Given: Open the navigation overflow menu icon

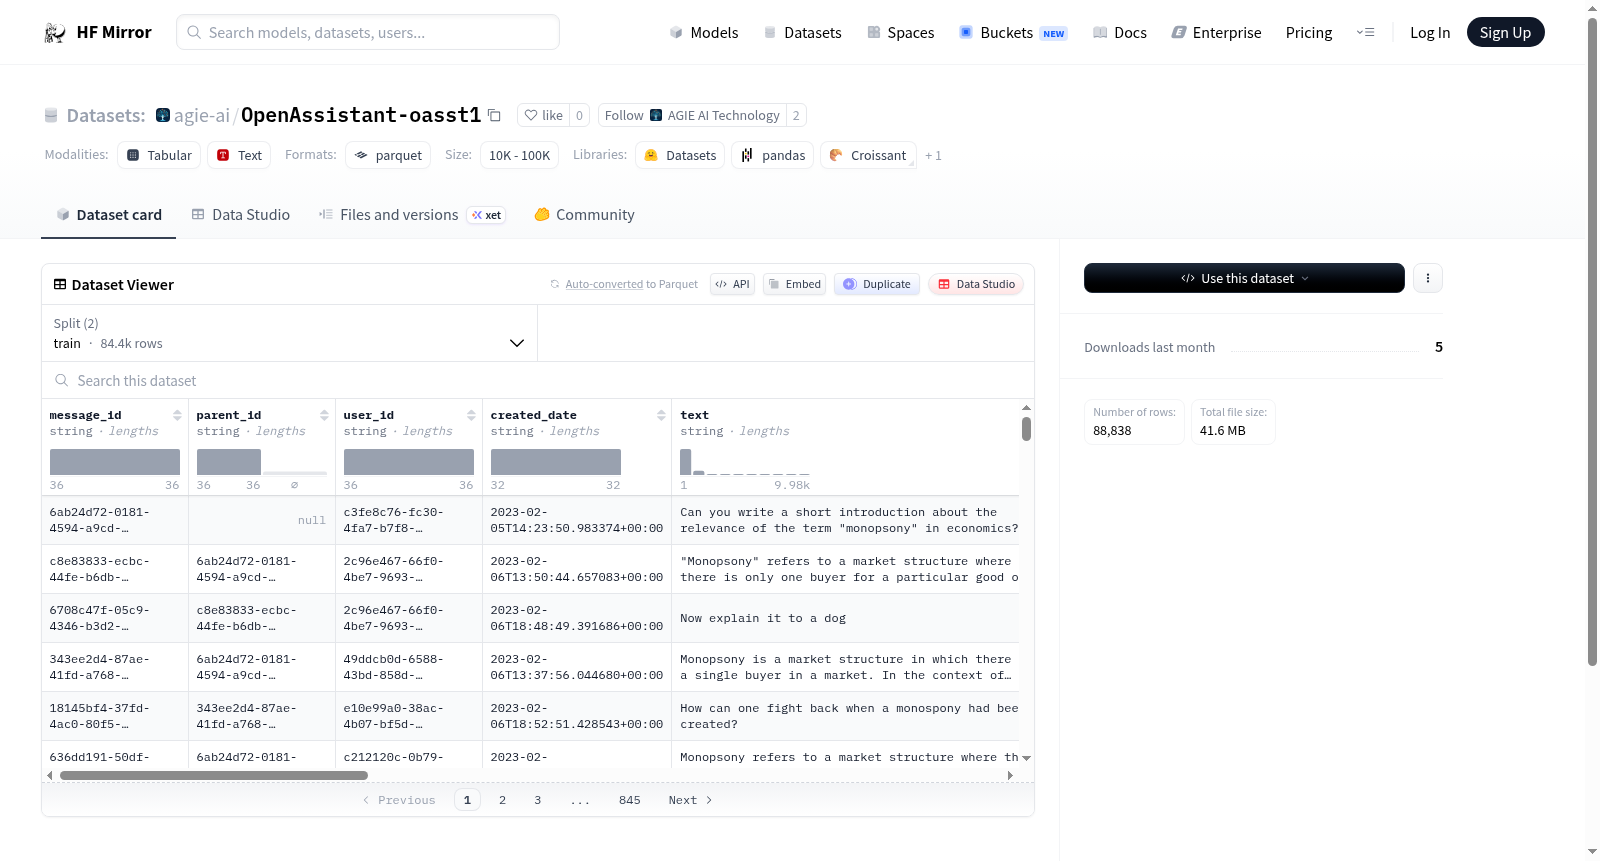Looking at the screenshot, I should coord(1365,32).
